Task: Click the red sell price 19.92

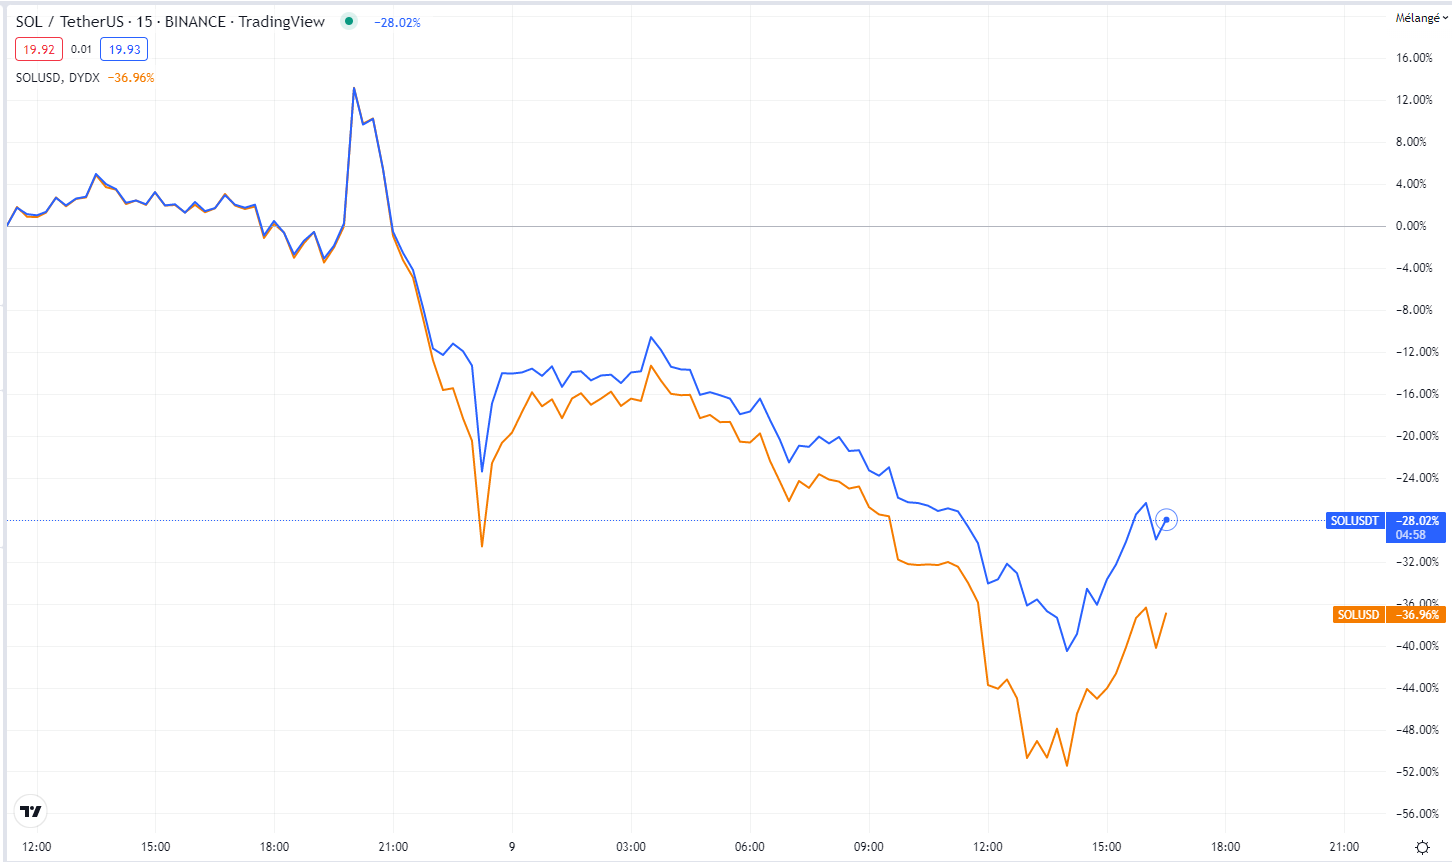Action: tap(39, 49)
